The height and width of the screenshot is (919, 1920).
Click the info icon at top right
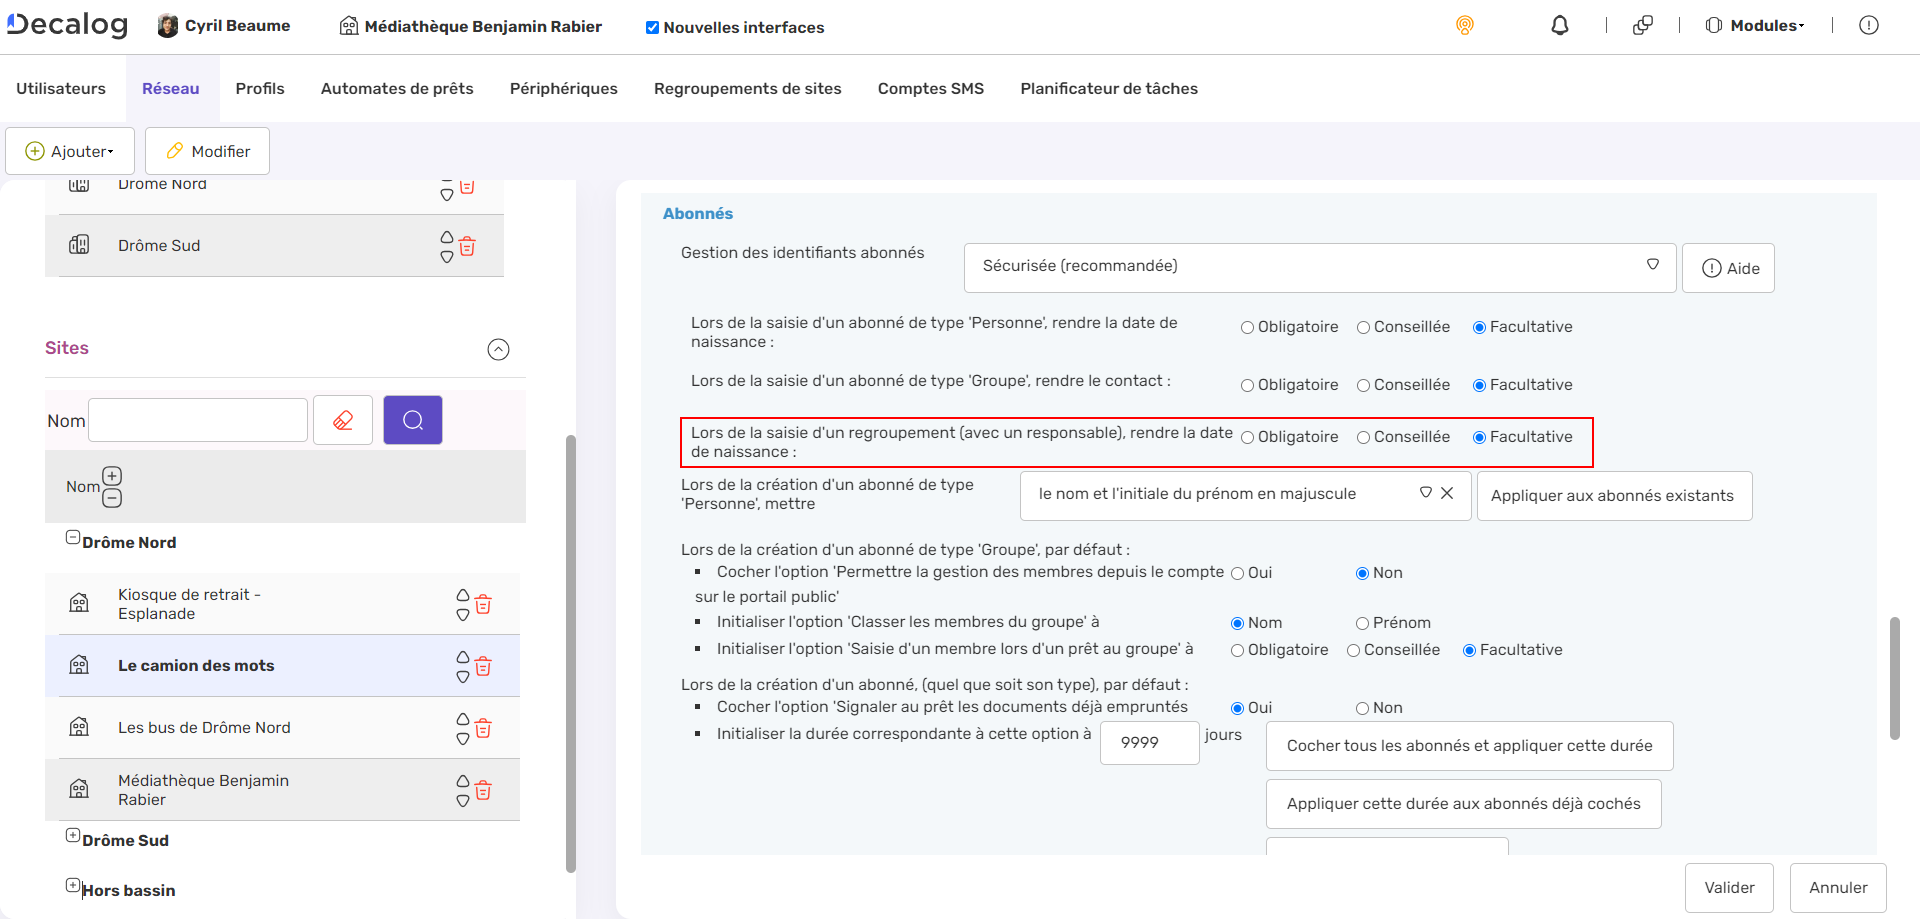click(x=1868, y=26)
